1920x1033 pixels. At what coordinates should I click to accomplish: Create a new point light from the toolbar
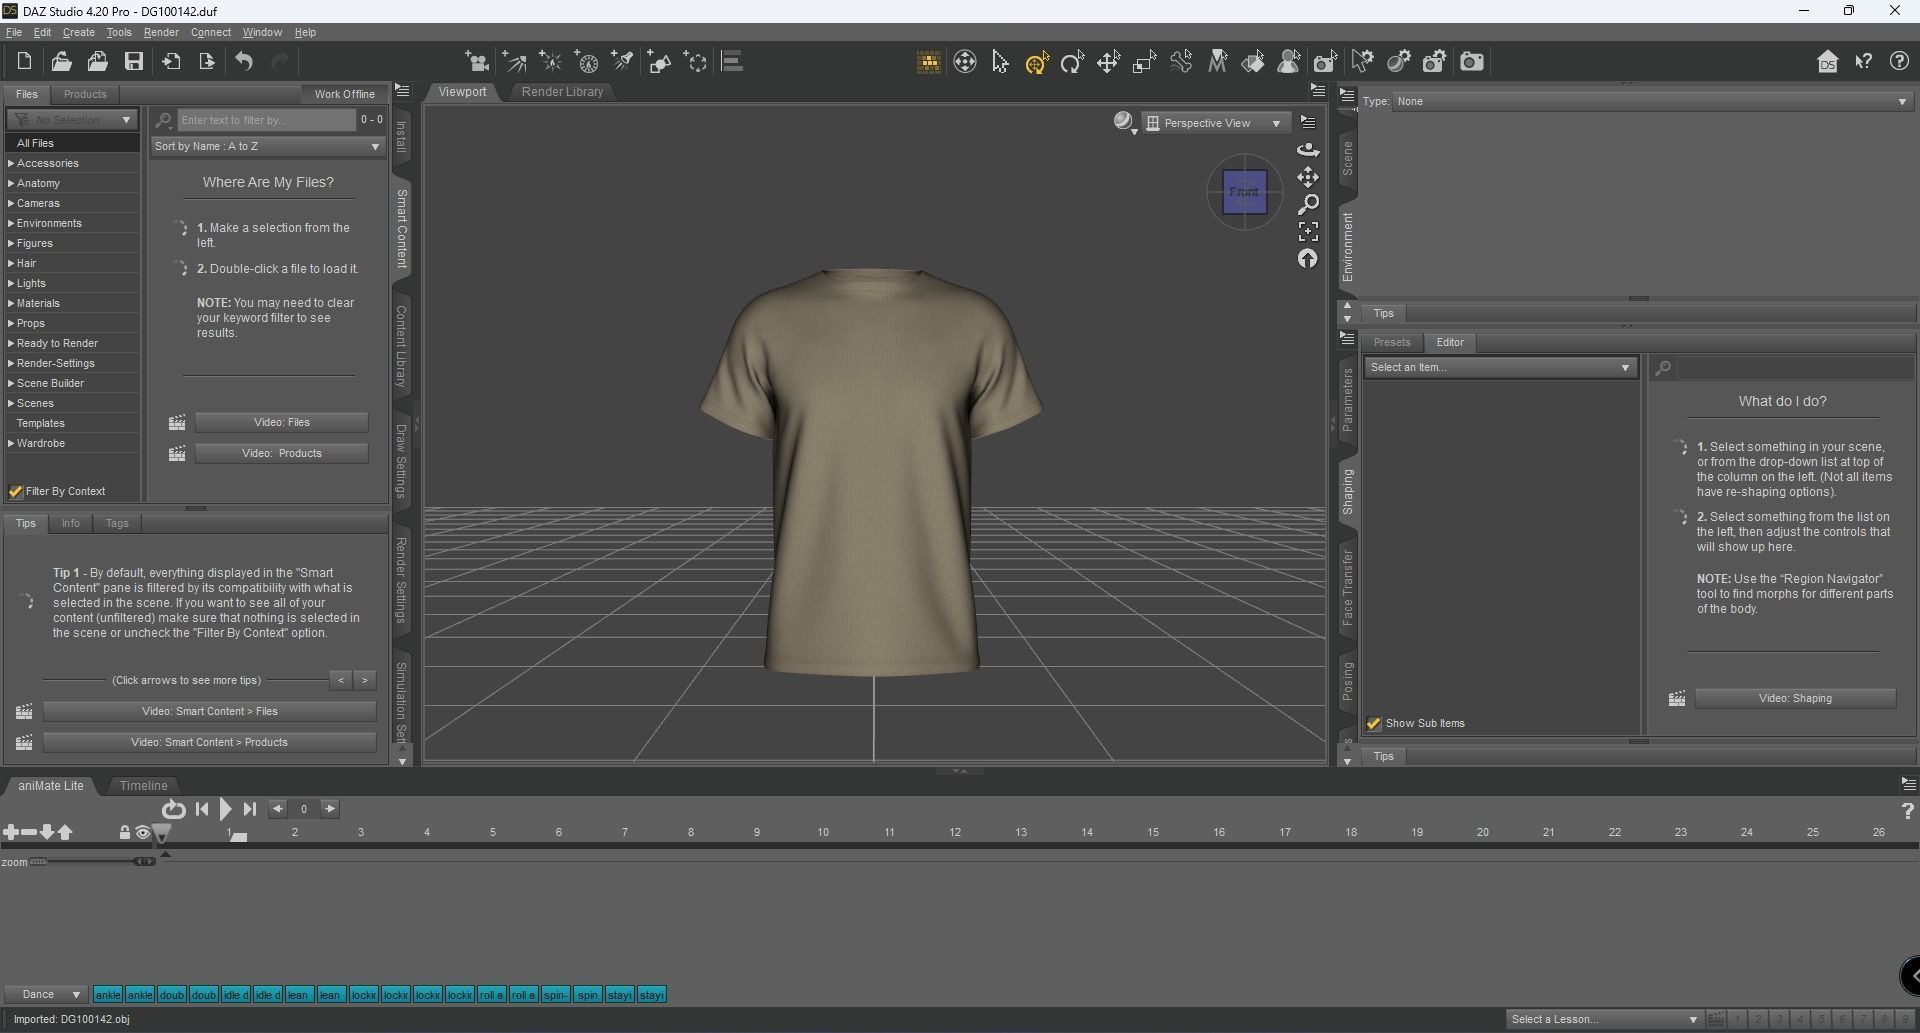551,62
